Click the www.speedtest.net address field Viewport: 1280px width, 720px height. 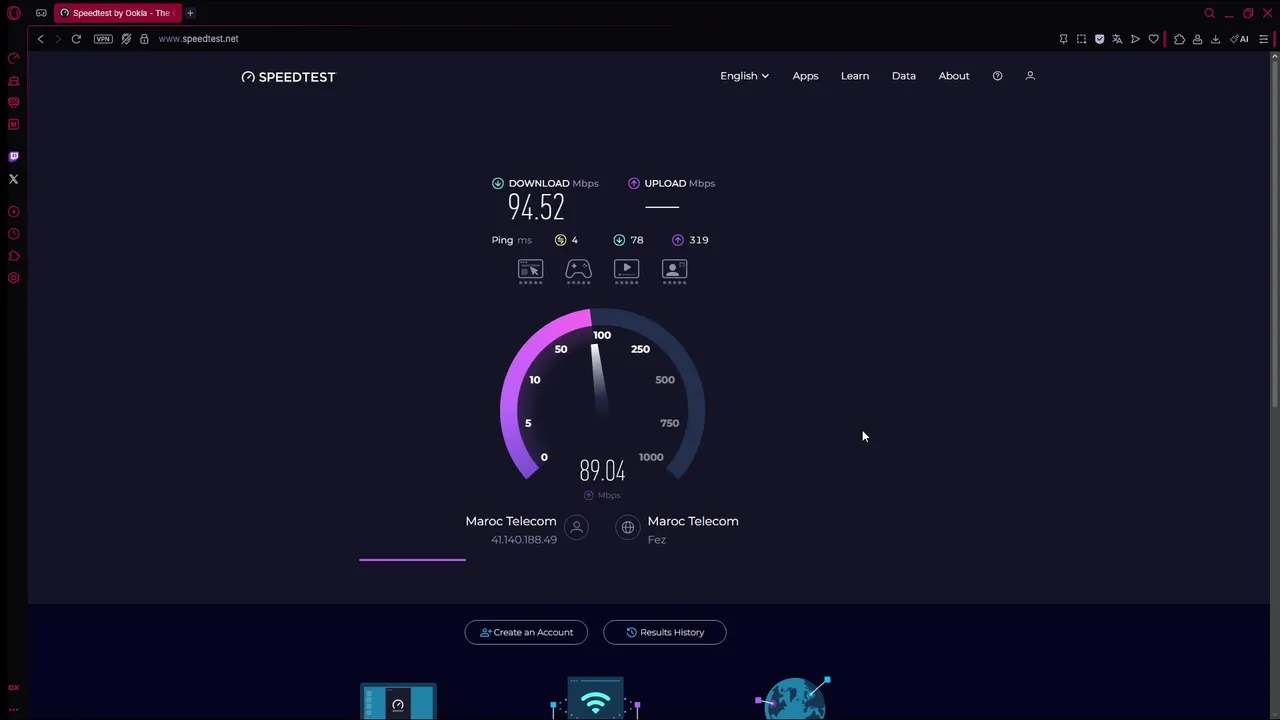click(198, 39)
